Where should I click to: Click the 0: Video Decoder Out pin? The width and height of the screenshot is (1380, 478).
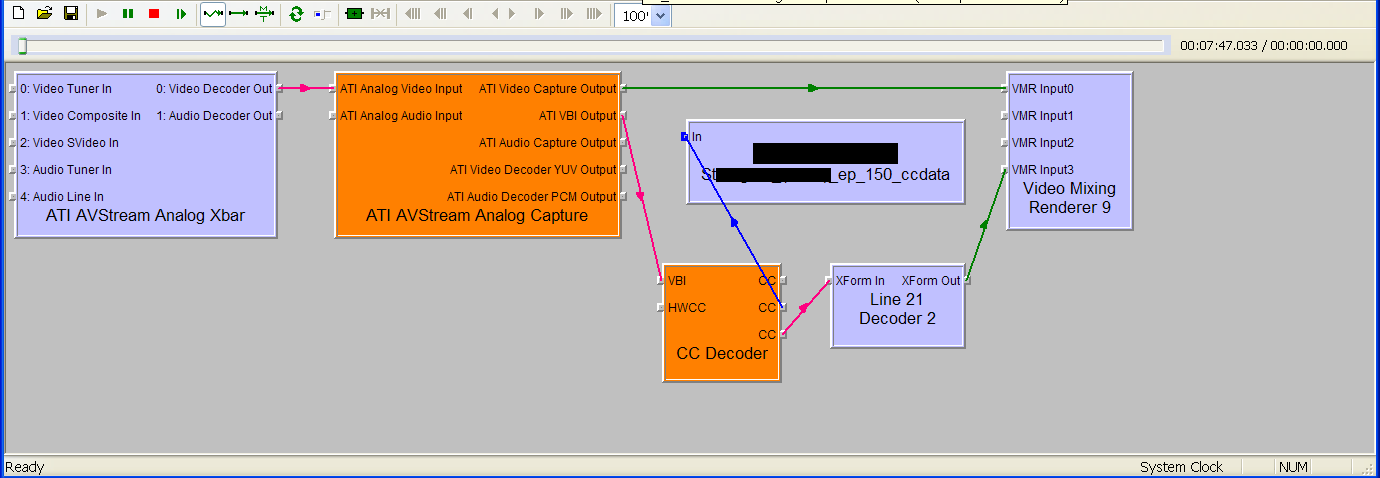214,89
